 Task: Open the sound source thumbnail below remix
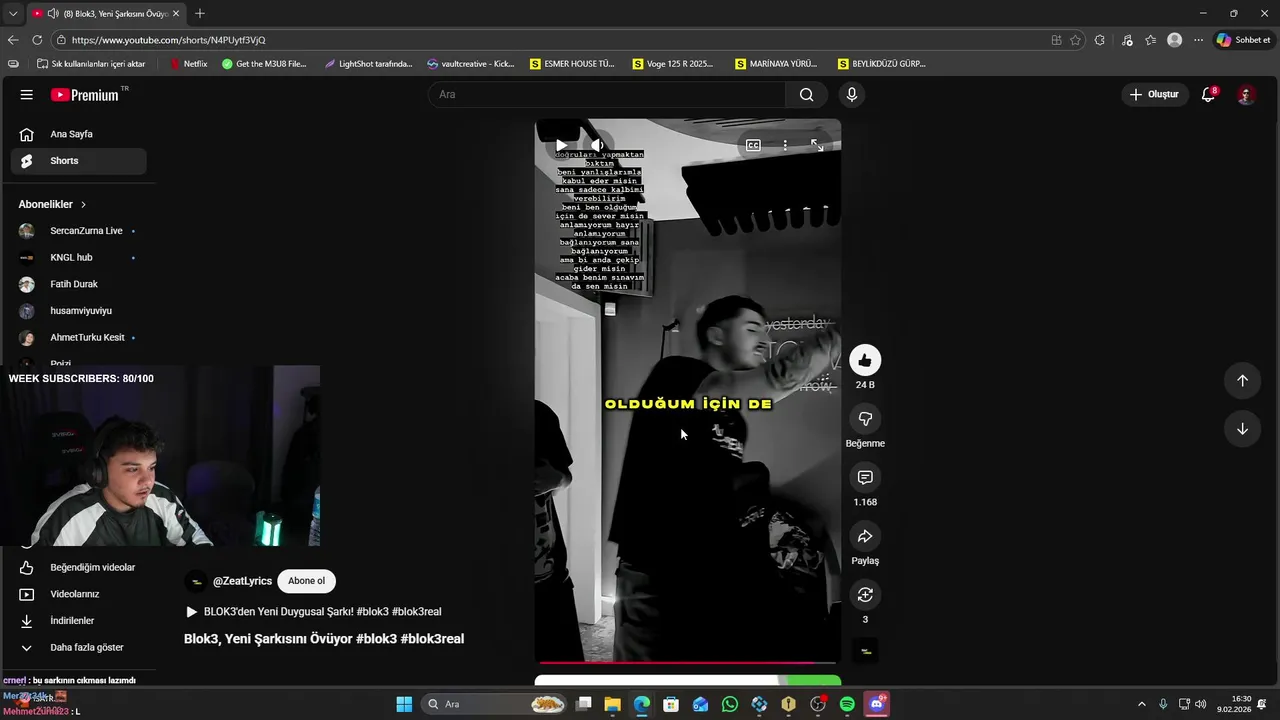[866, 651]
